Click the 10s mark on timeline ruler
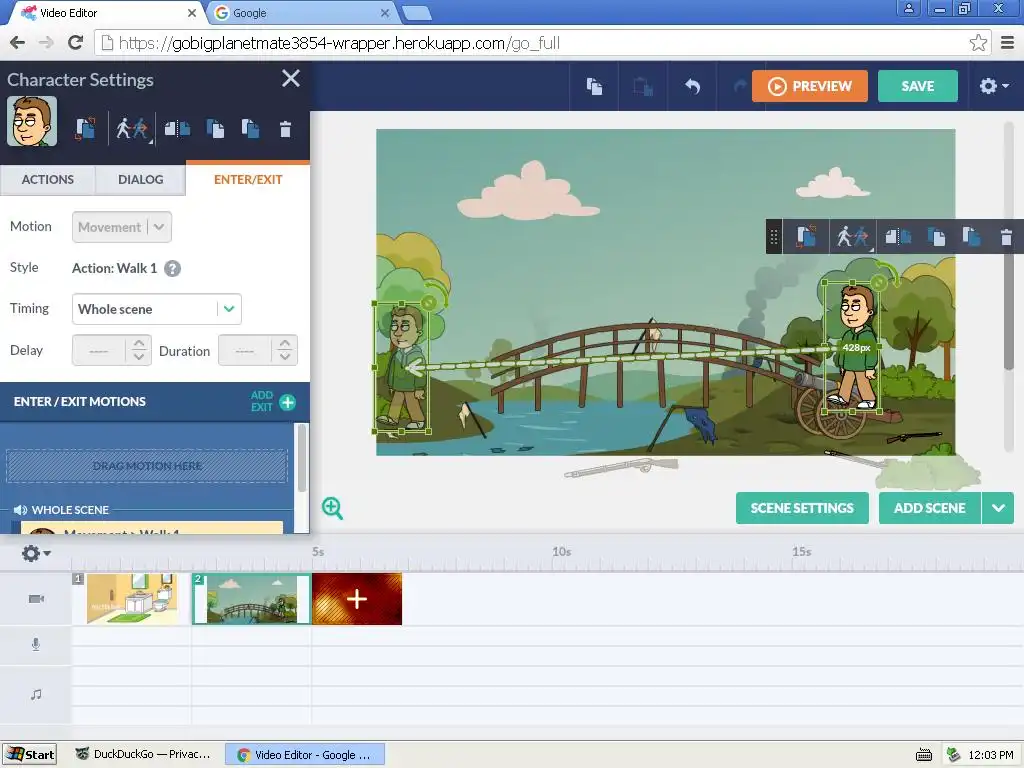Image resolution: width=1024 pixels, height=768 pixels. 562,552
